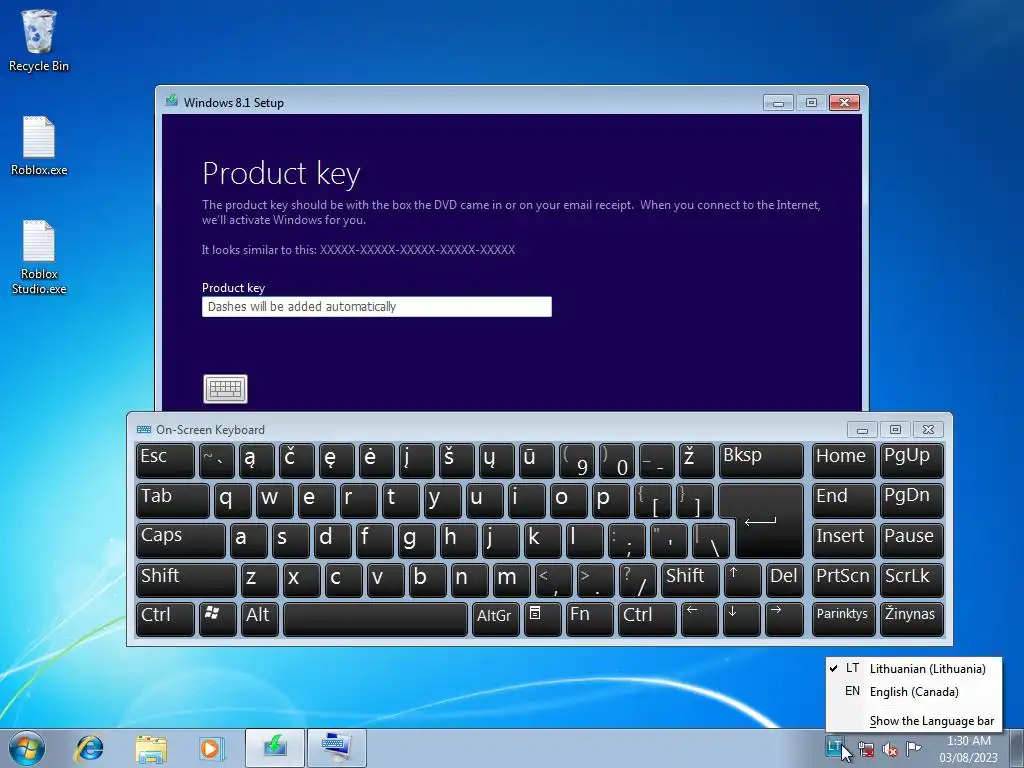Switch to Windows 8.1 Setup taskbar button
Screen dimensions: 1024x768
(275, 748)
